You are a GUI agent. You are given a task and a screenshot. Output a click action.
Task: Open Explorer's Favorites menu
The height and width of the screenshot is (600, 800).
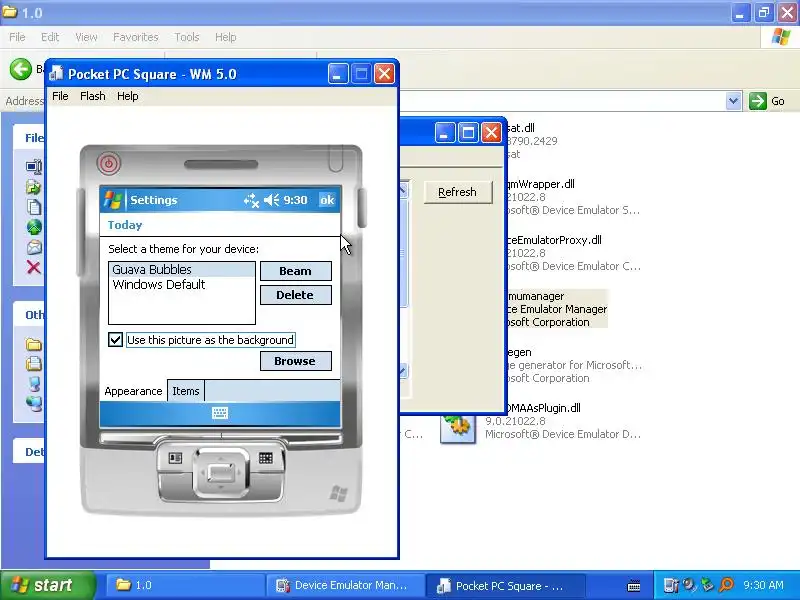point(136,37)
